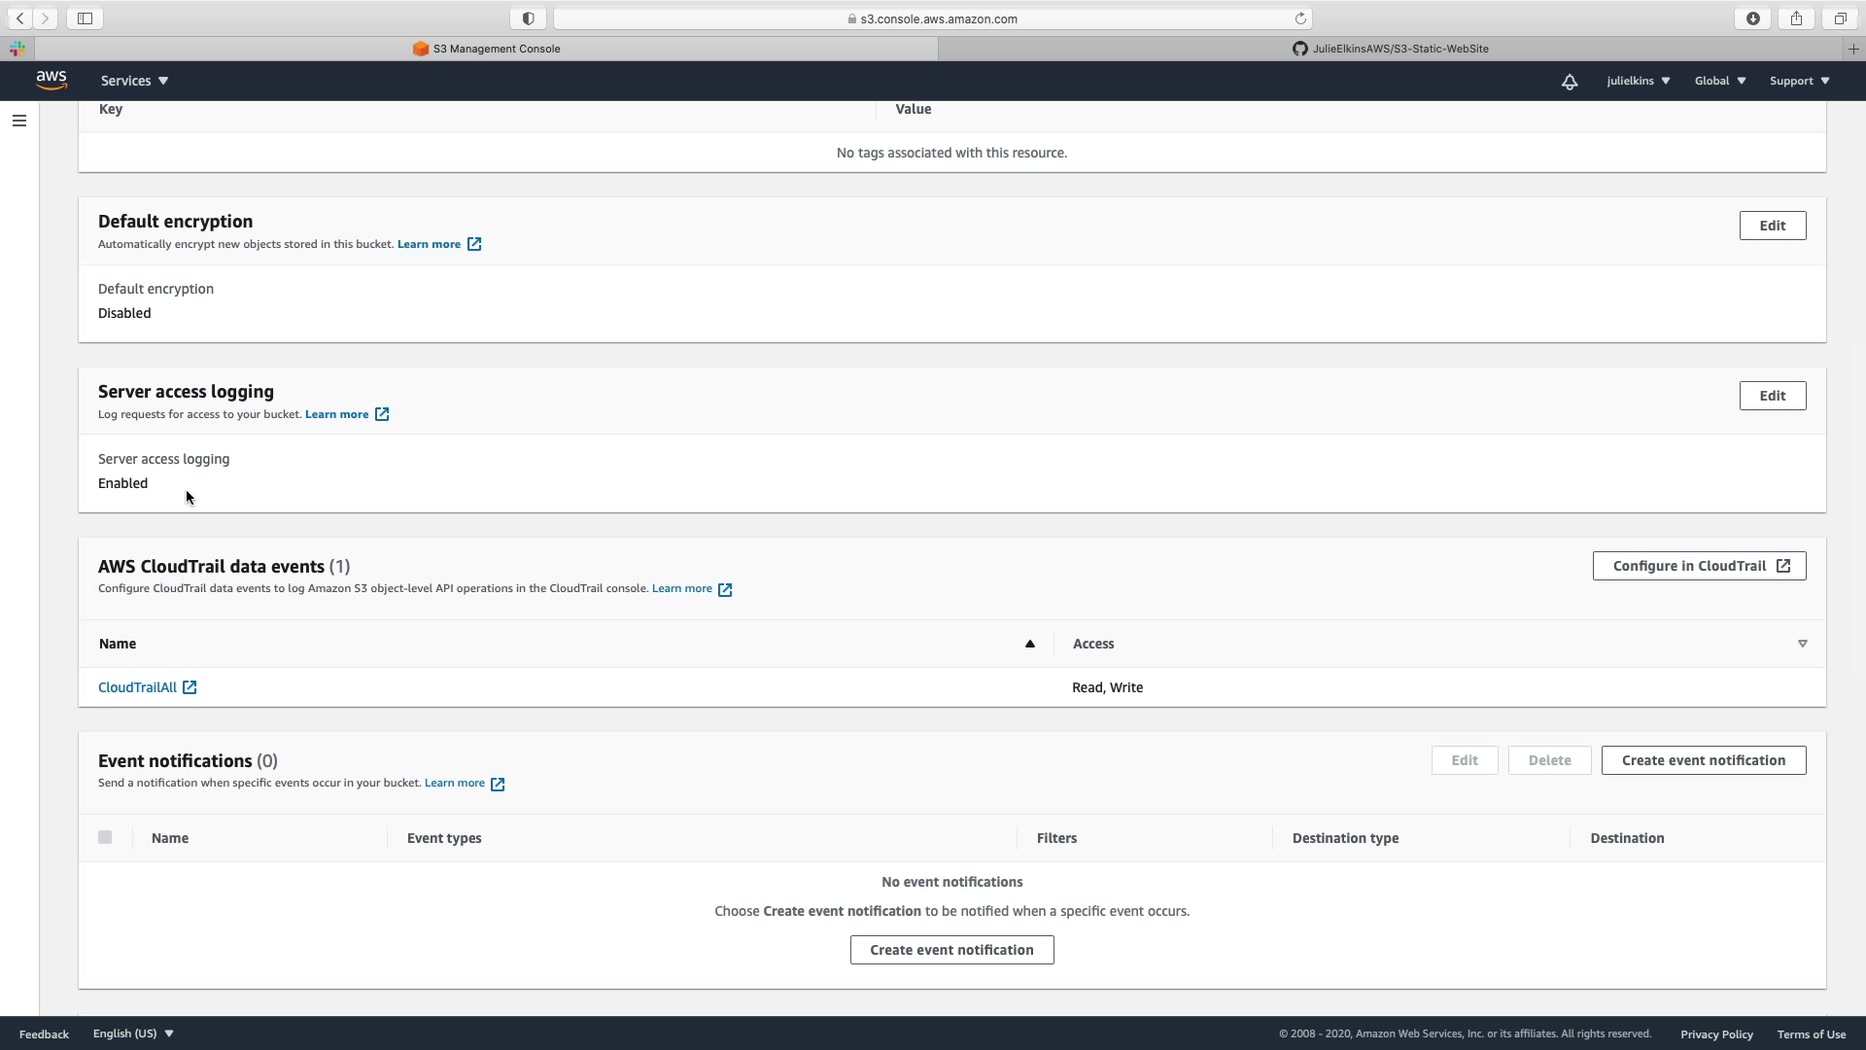The width and height of the screenshot is (1866, 1050).
Task: Open Default encryption Learn more external icon
Action: tap(474, 244)
